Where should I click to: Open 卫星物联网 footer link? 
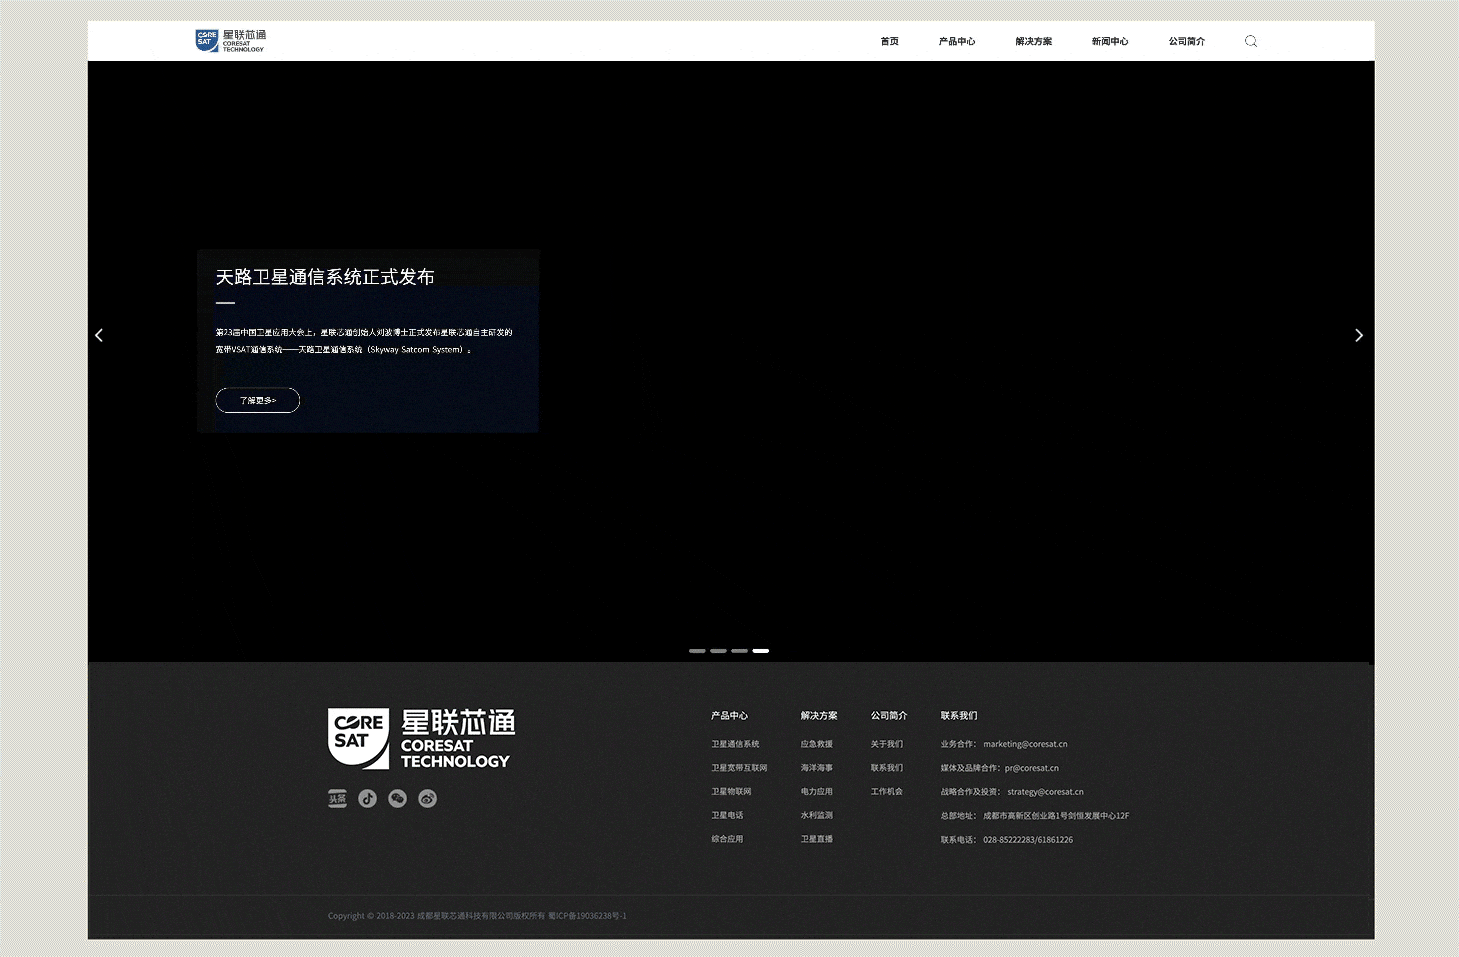(x=731, y=792)
